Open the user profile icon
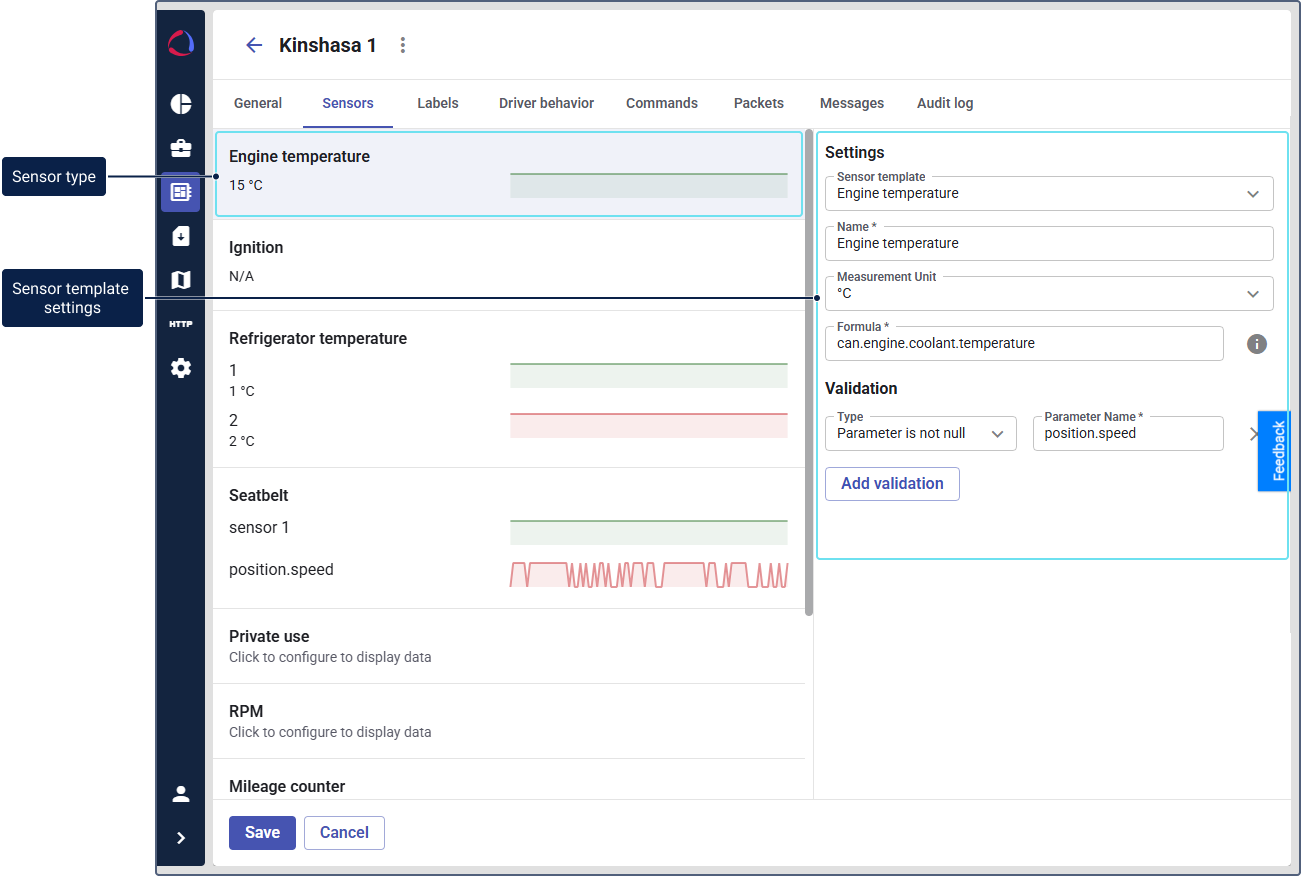The width and height of the screenshot is (1301, 876). click(x=181, y=794)
